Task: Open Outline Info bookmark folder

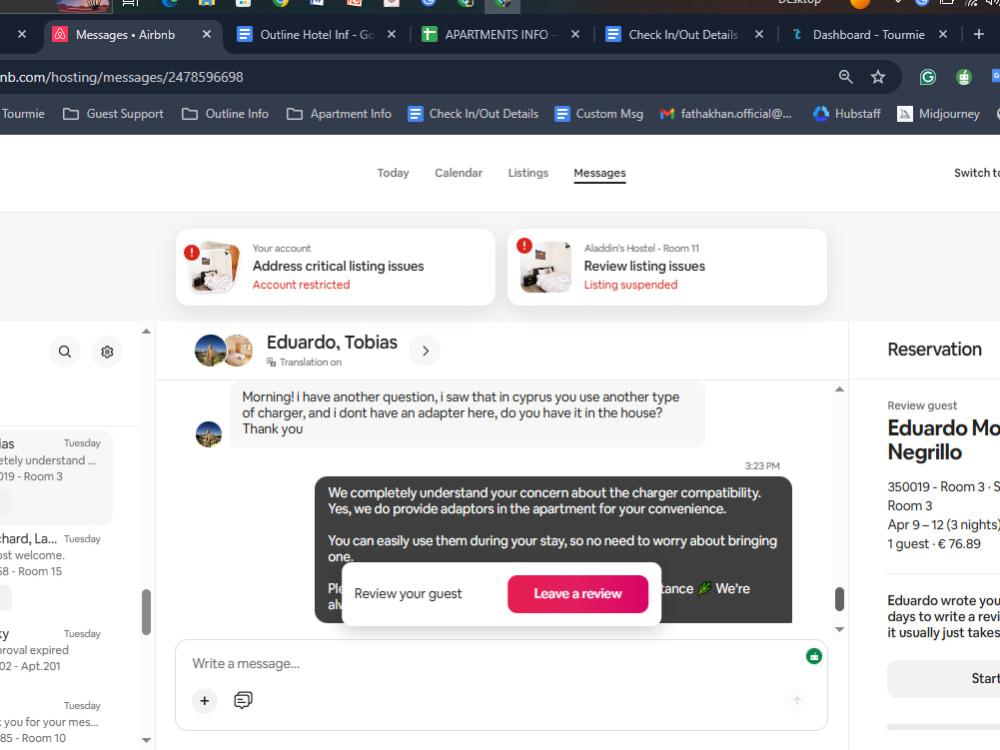Action: 225,114
